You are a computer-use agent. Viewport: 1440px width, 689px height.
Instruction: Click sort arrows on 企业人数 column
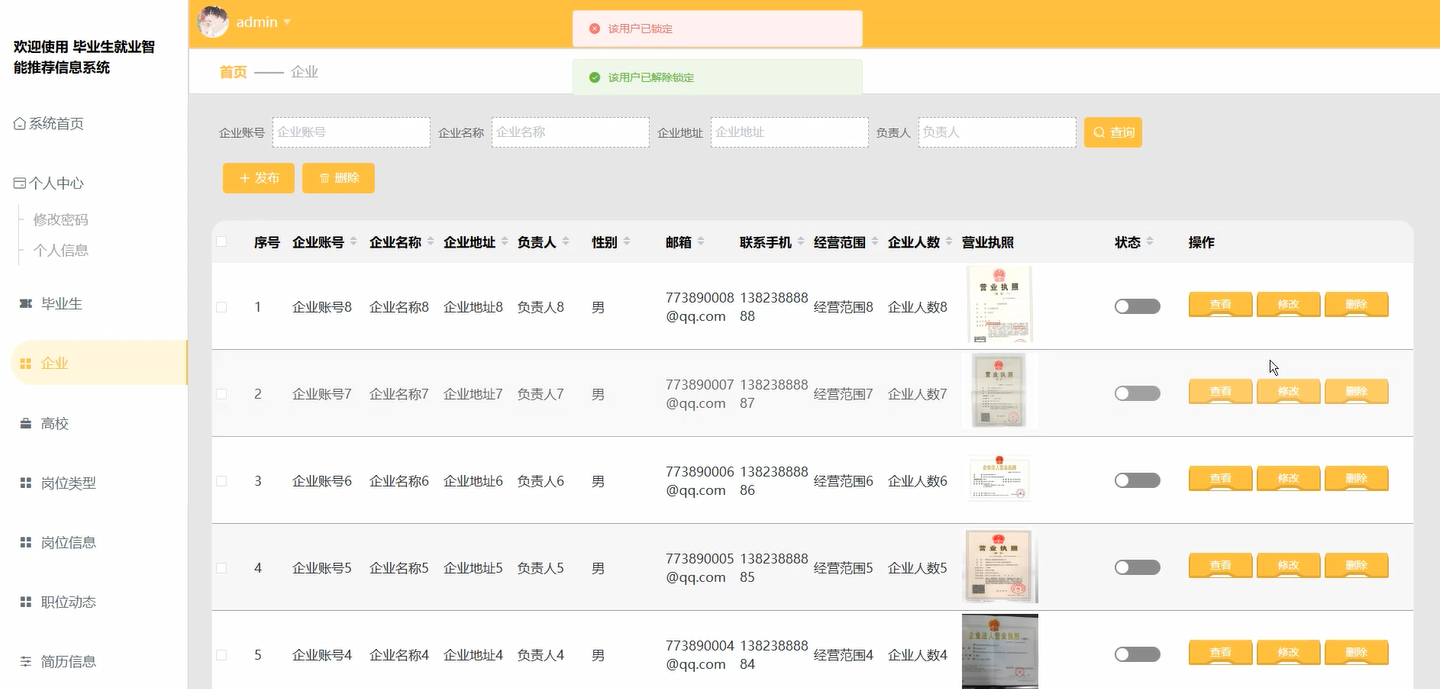[949, 242]
